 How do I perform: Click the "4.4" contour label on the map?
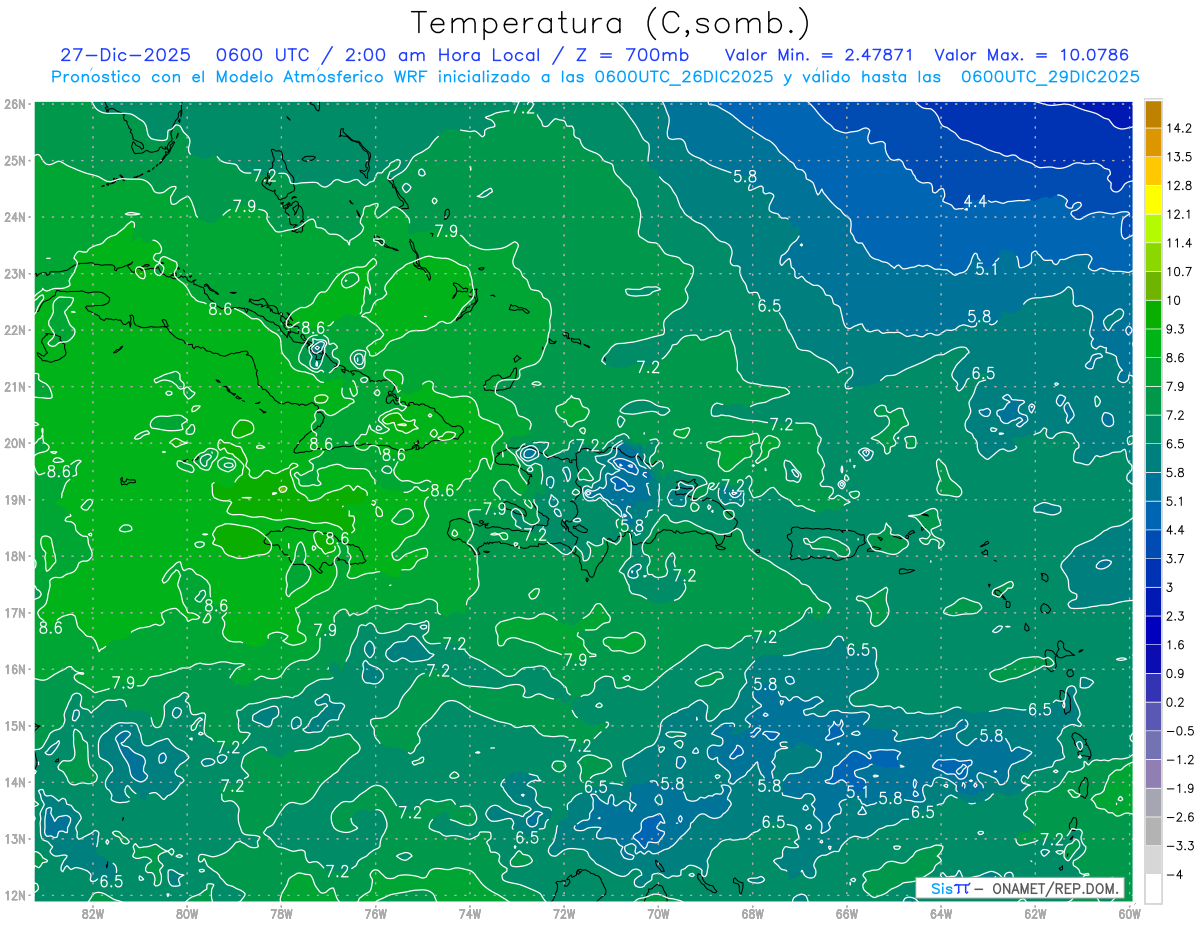tap(975, 202)
